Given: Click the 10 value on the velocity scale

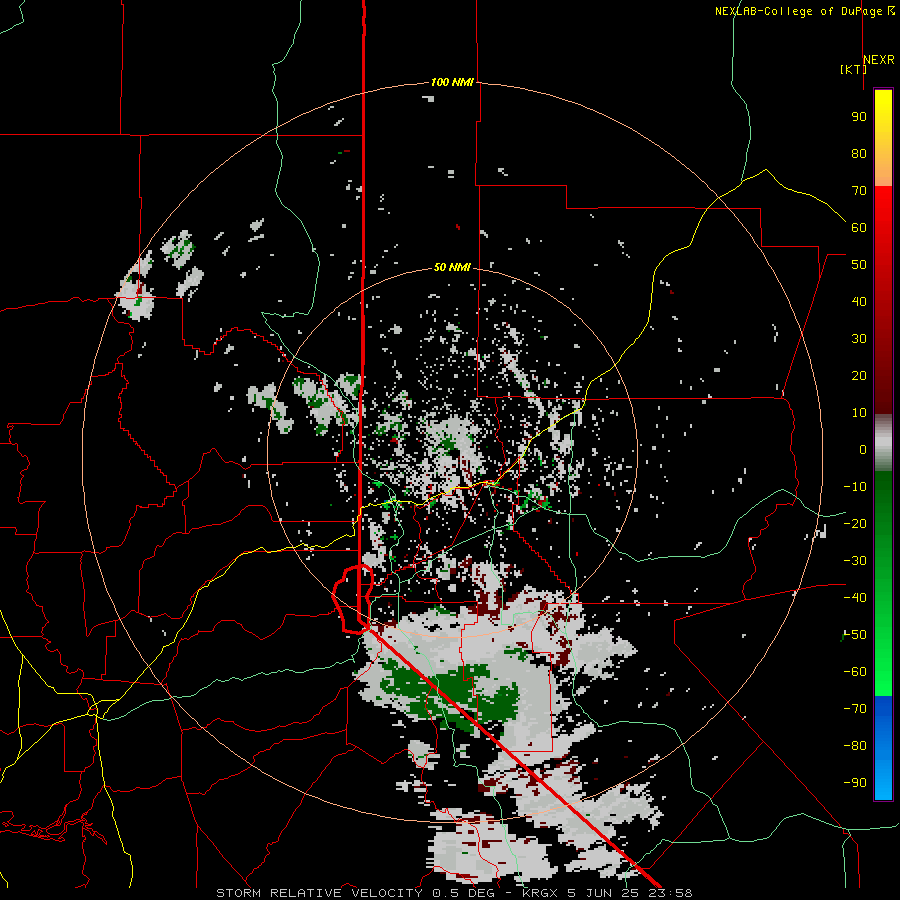Looking at the screenshot, I should [x=859, y=413].
